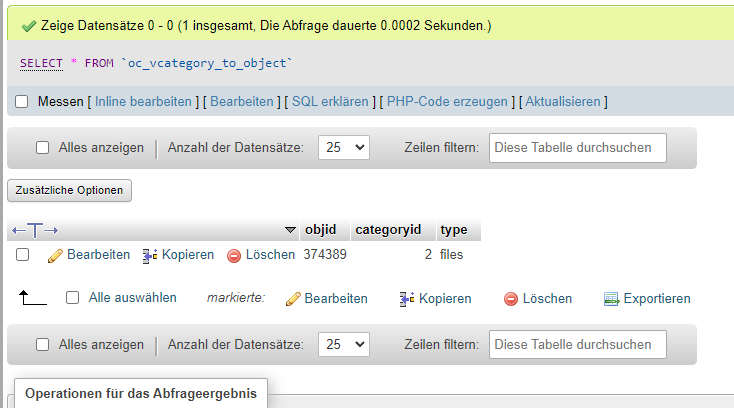Screen dimensions: 734x408
Task: Open the upper Anzahl der Datensätze dropdown
Action: (x=344, y=147)
